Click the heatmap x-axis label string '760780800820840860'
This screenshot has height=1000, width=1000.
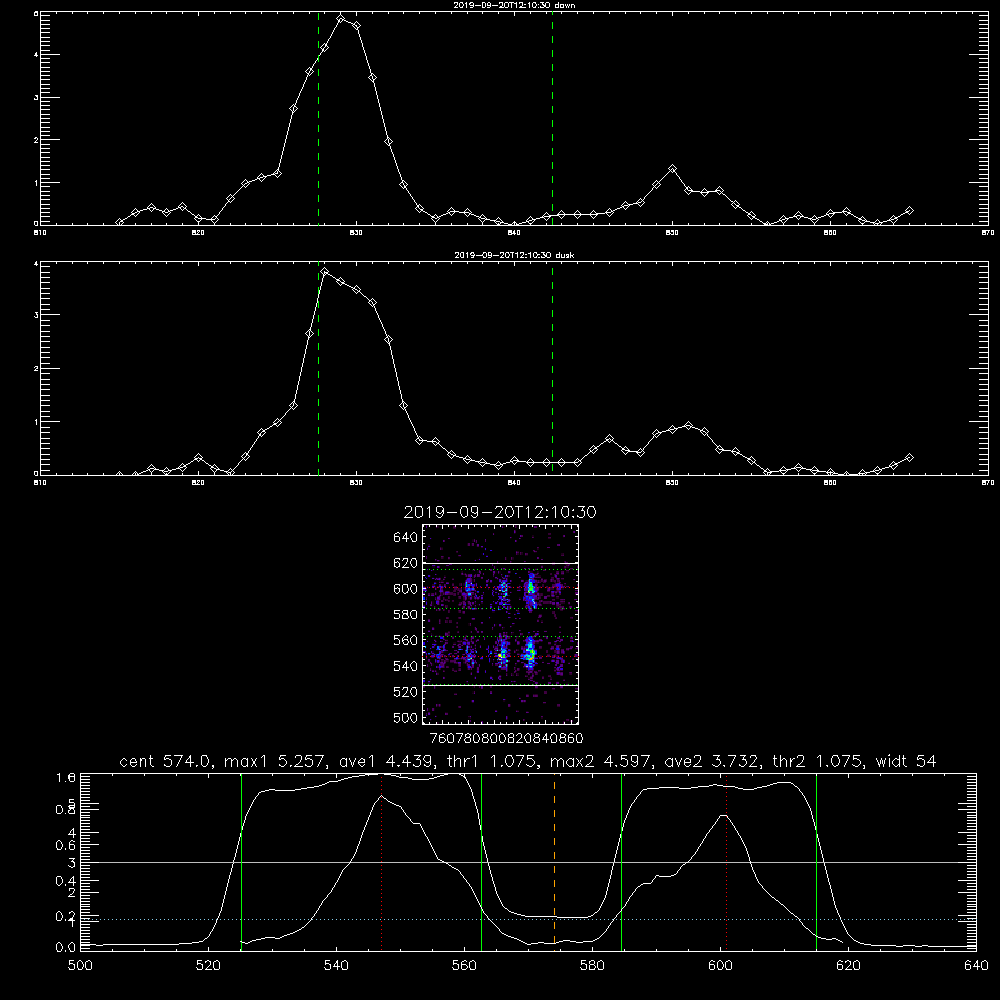pyautogui.click(x=506, y=738)
